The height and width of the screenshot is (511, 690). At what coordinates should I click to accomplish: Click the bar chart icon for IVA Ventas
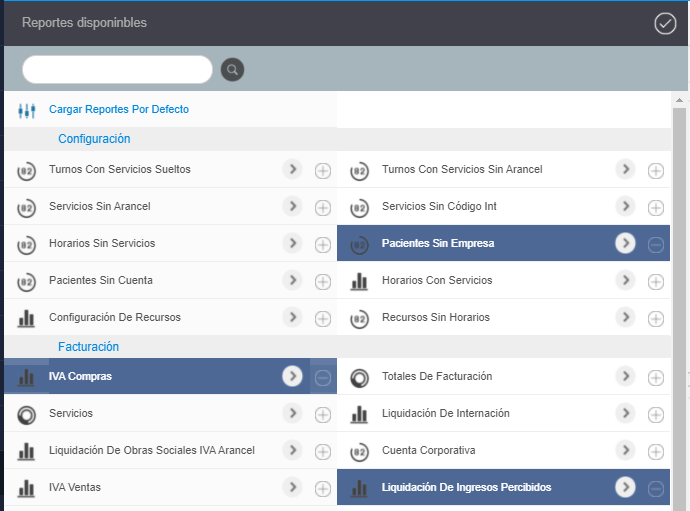tap(27, 488)
